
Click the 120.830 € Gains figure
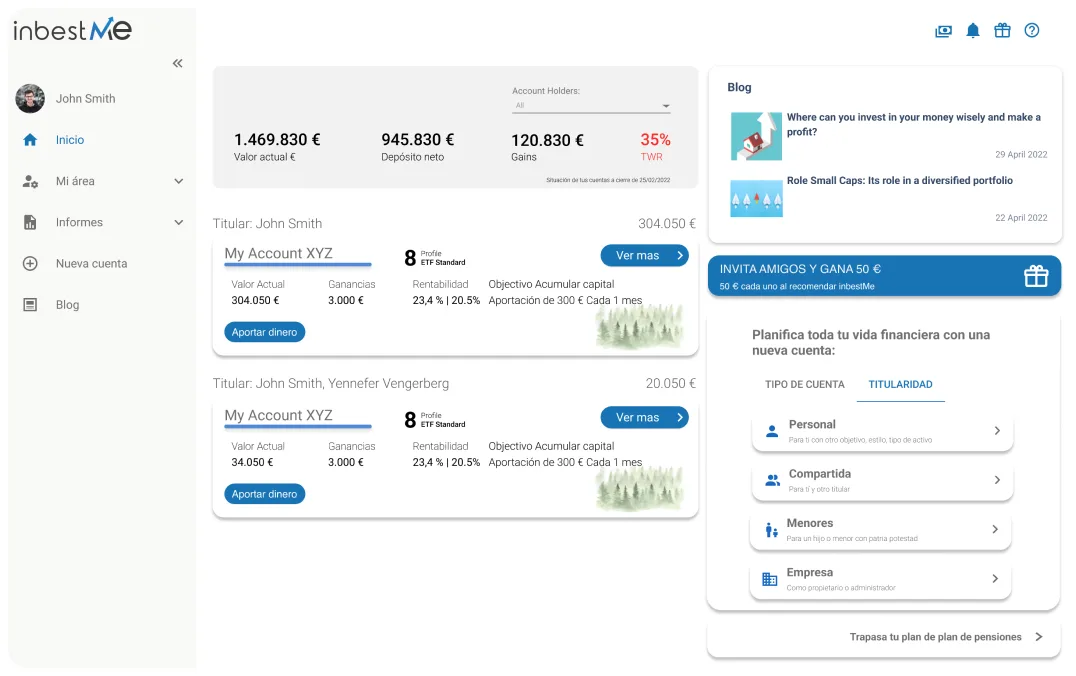pyautogui.click(x=548, y=140)
